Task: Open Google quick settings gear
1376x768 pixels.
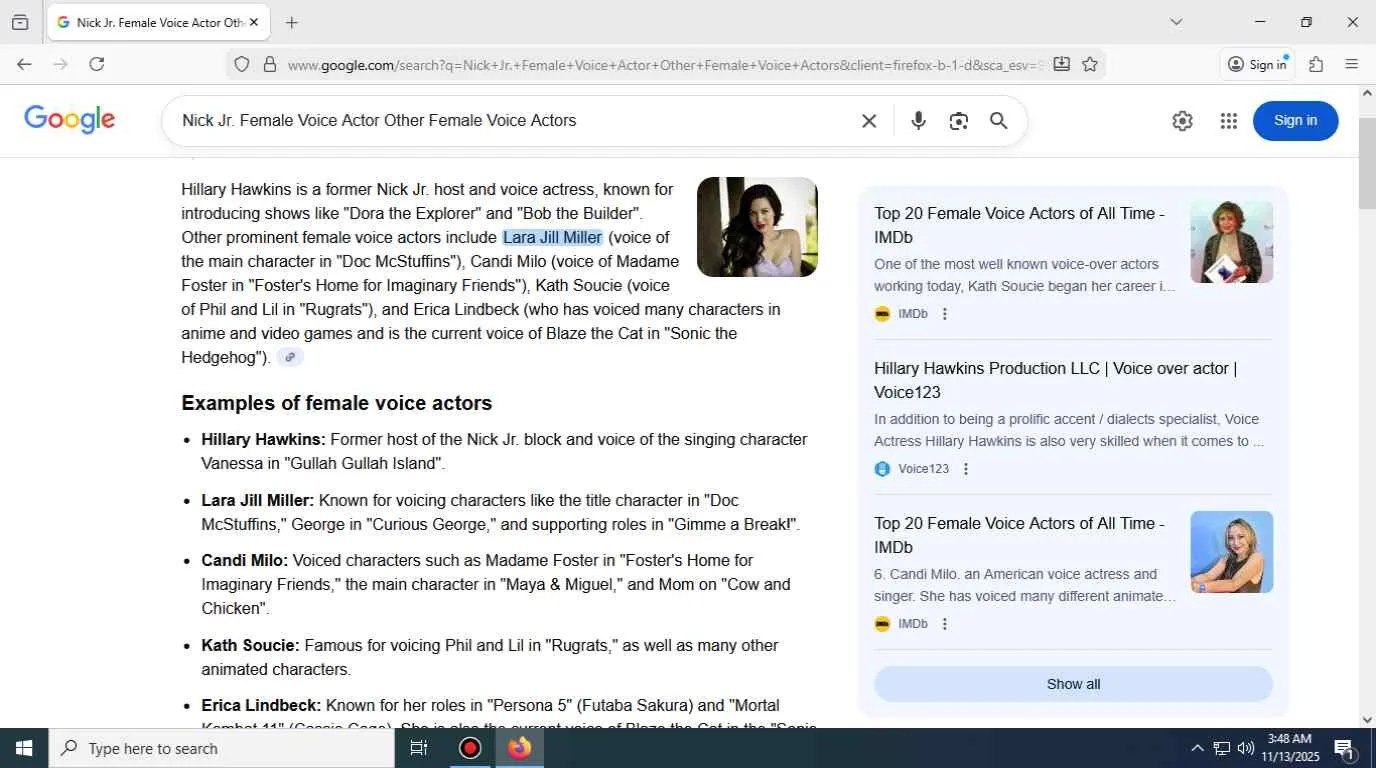Action: (x=1182, y=121)
